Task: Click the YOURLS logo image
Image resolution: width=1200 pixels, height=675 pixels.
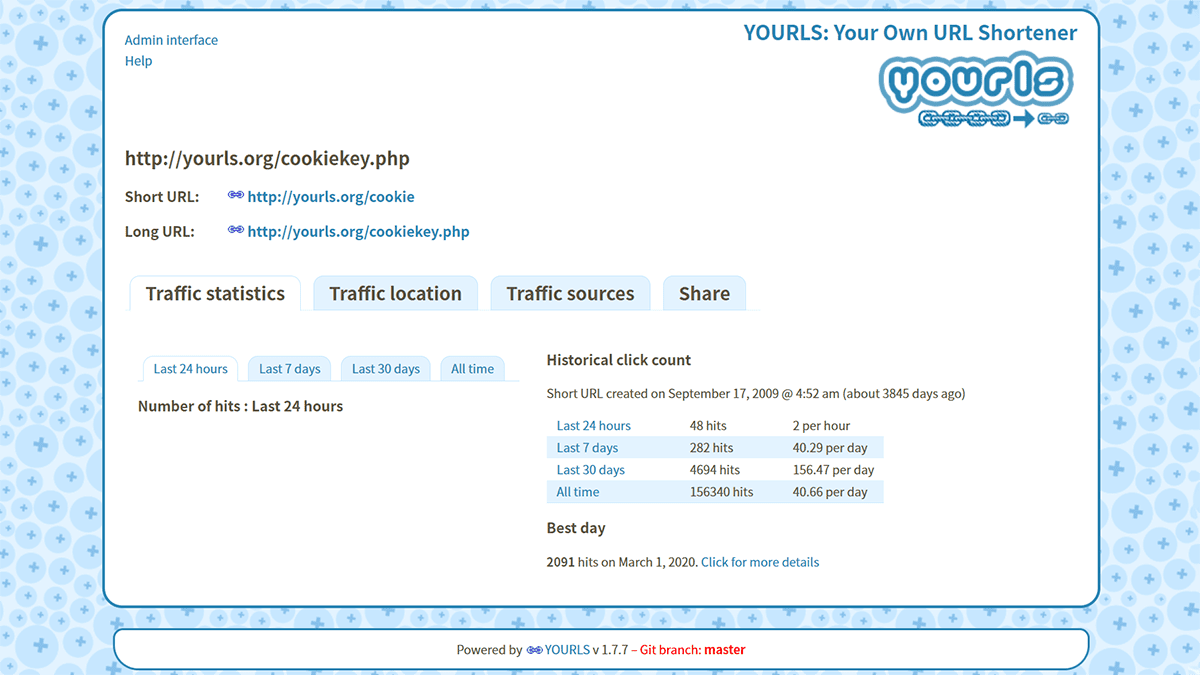Action: pos(975,88)
